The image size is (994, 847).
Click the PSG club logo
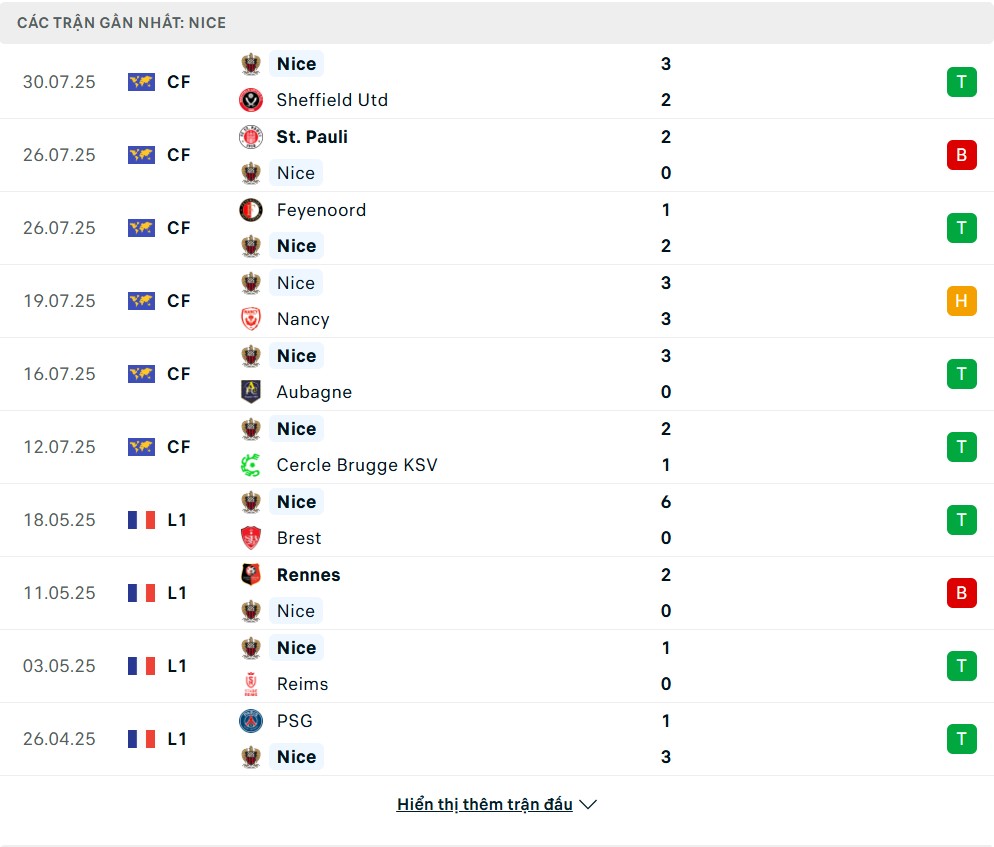click(251, 721)
